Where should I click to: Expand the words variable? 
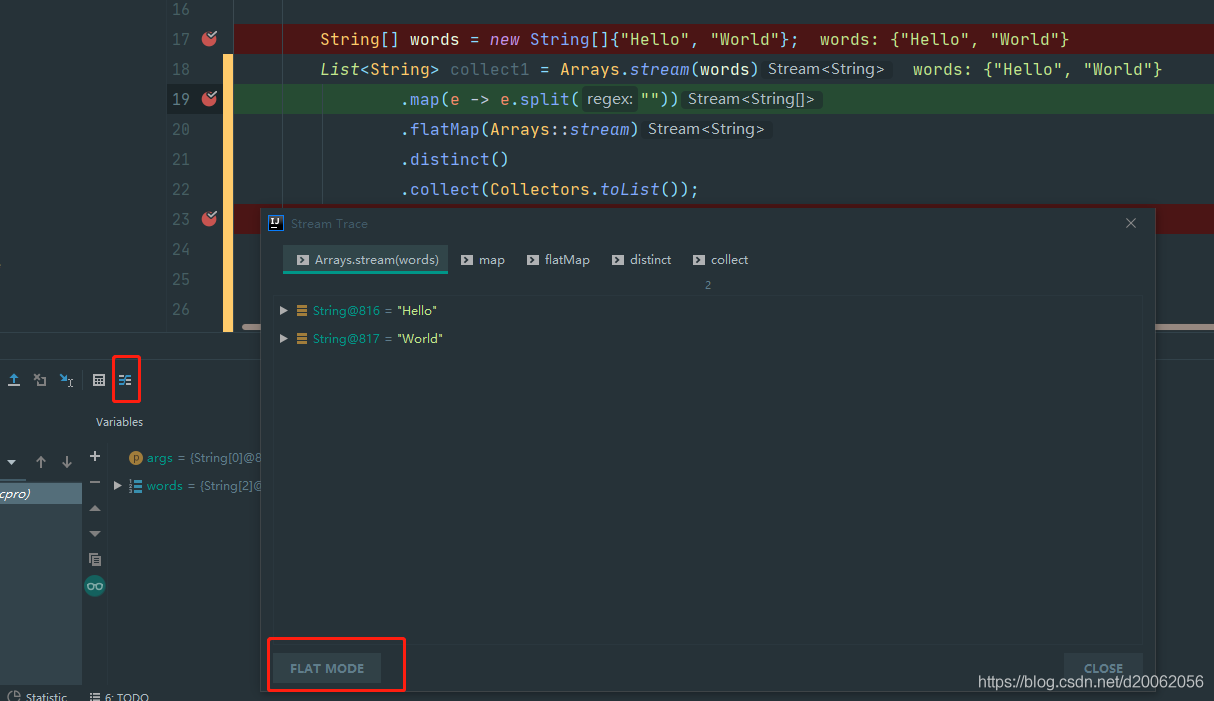pyautogui.click(x=117, y=485)
